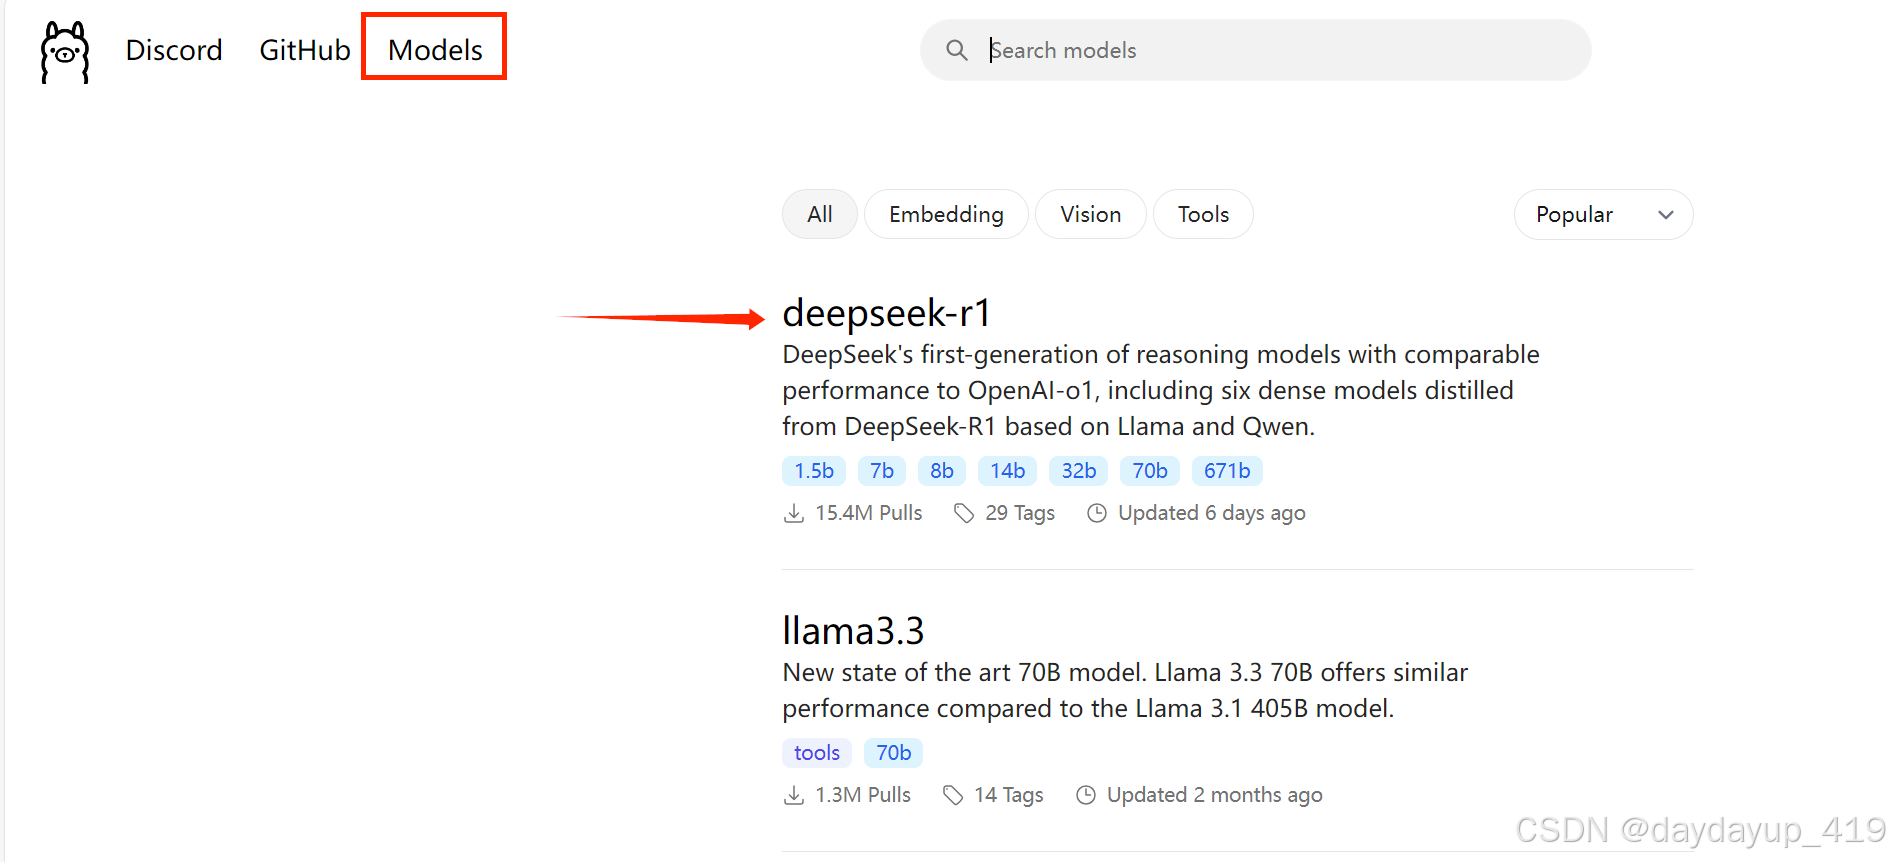Click the 15.4M Pulls text
Screen dimensions: 1890x862
(x=869, y=513)
